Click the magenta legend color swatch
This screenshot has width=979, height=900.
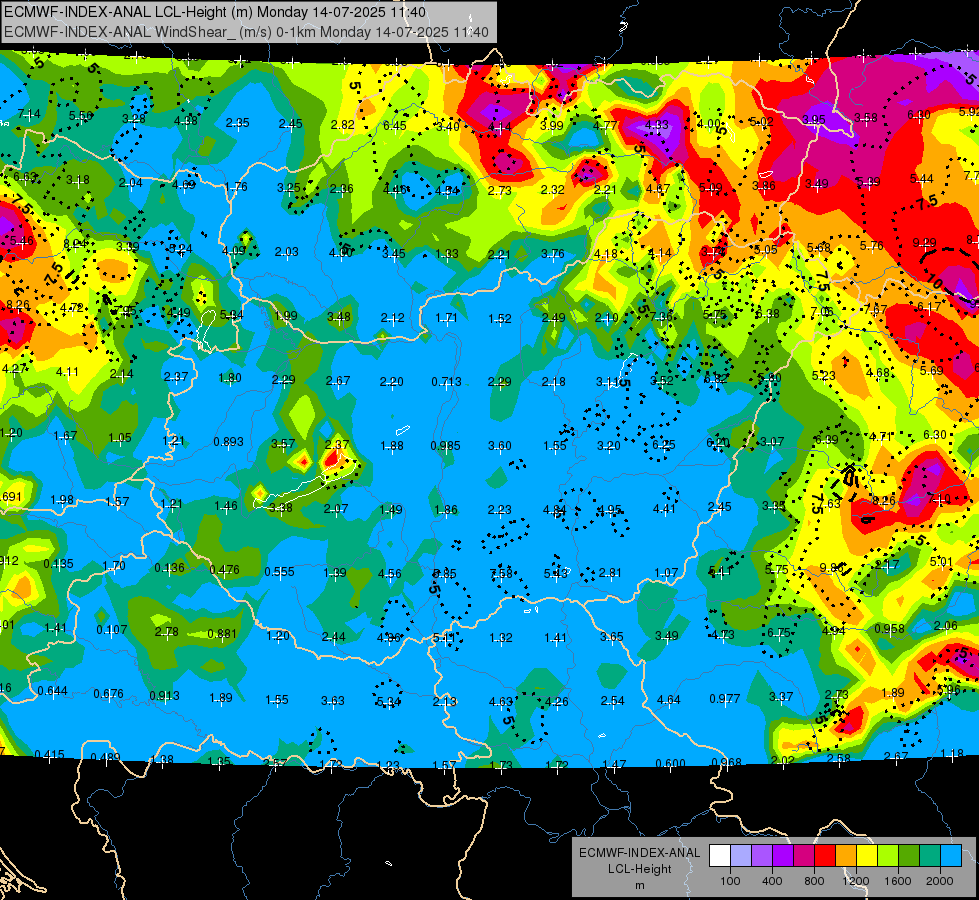pyautogui.click(x=804, y=856)
